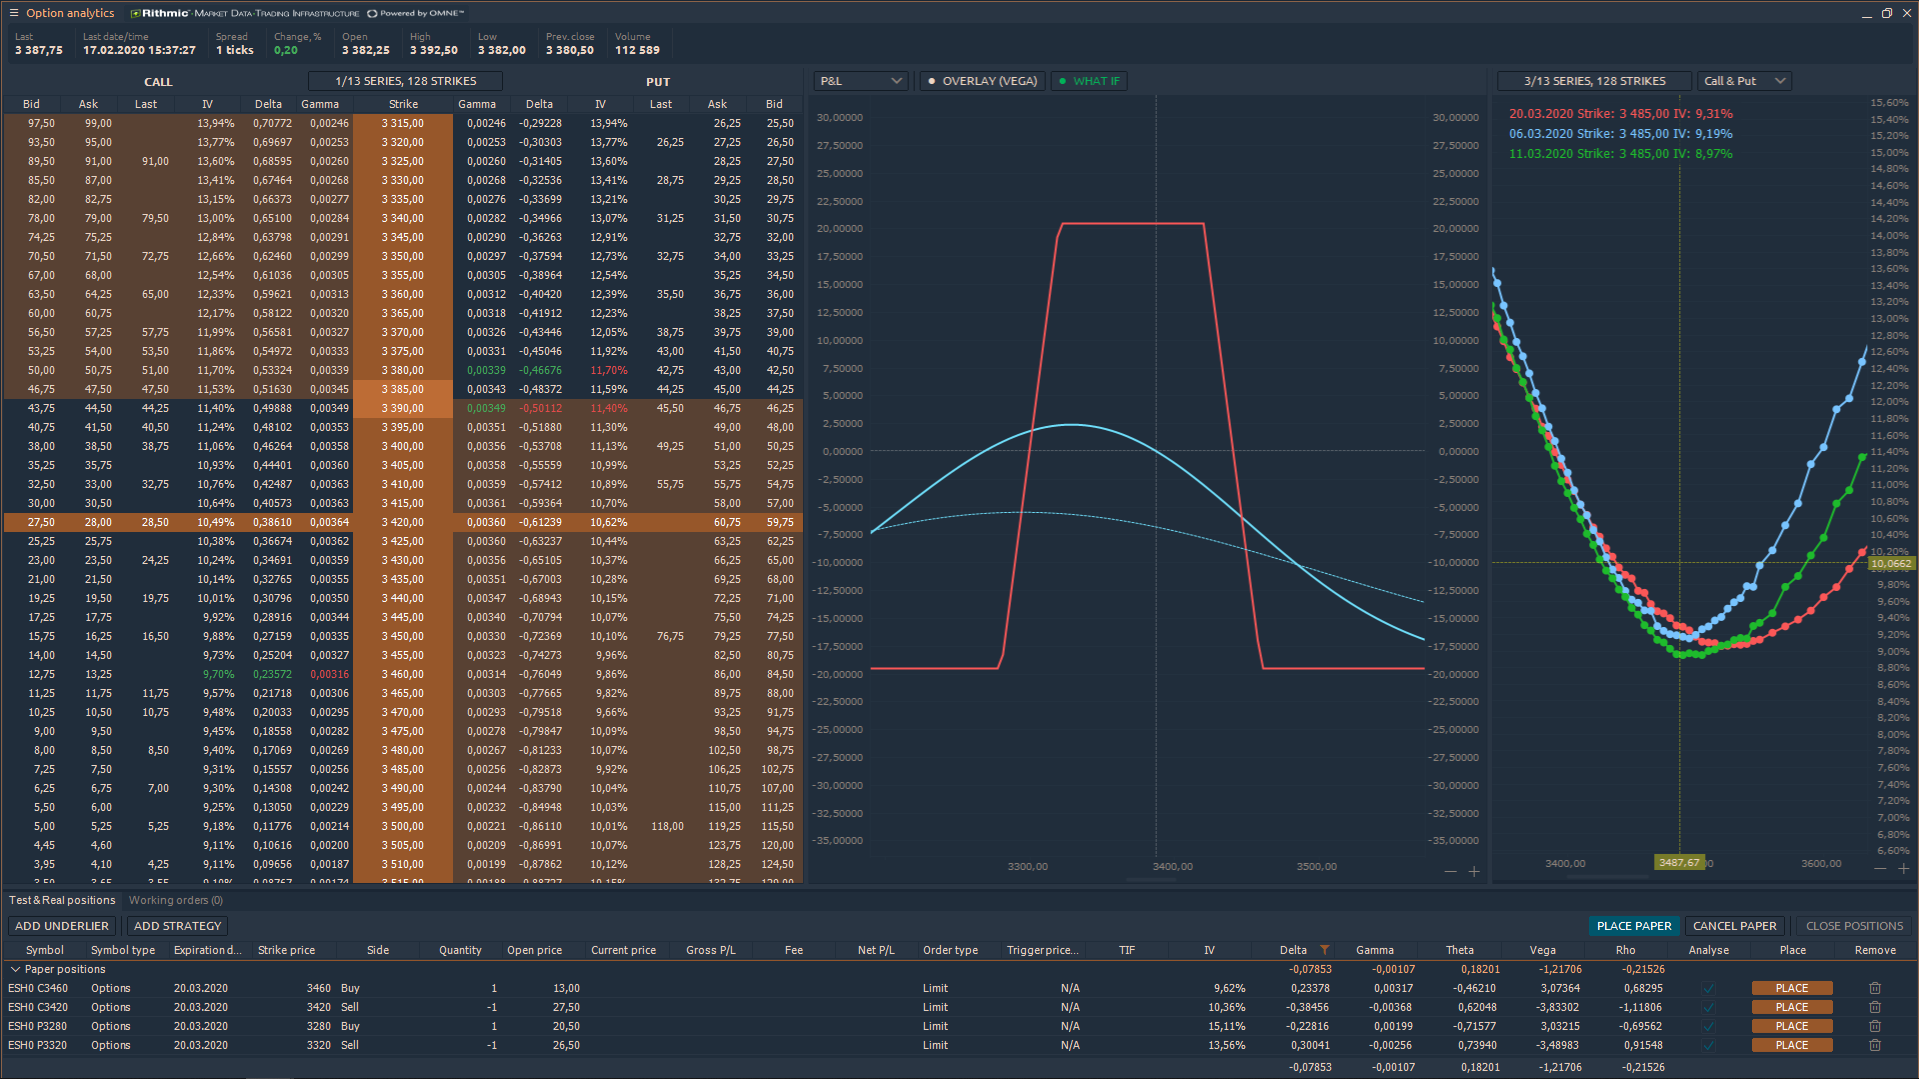The width and height of the screenshot is (1919, 1079).
Task: Zoom in on the P&L chart
Action: pos(1473,872)
